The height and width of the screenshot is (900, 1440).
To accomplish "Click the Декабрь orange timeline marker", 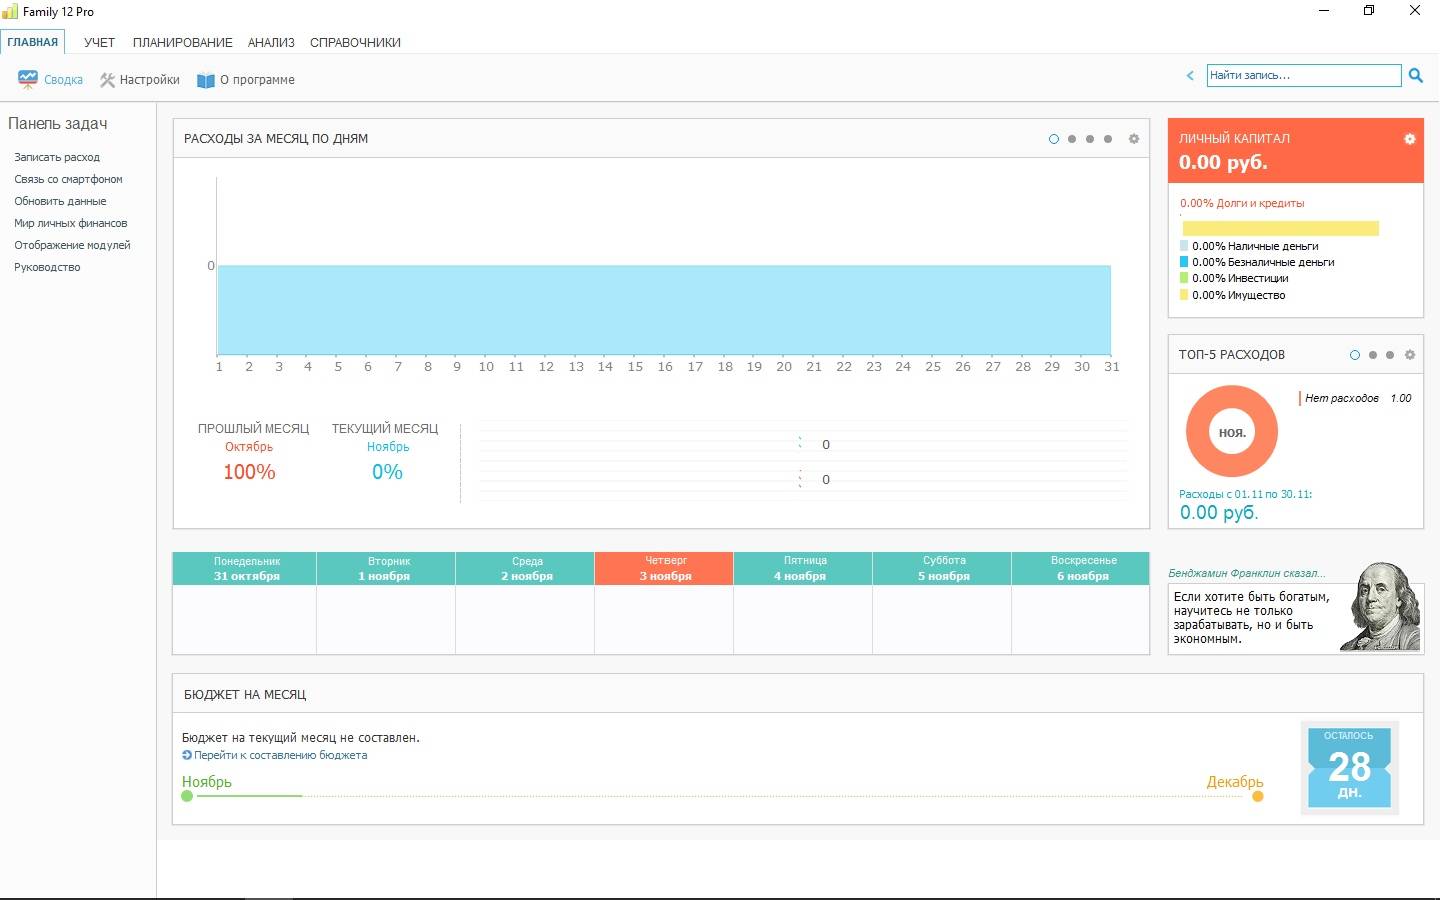I will [x=1258, y=796].
